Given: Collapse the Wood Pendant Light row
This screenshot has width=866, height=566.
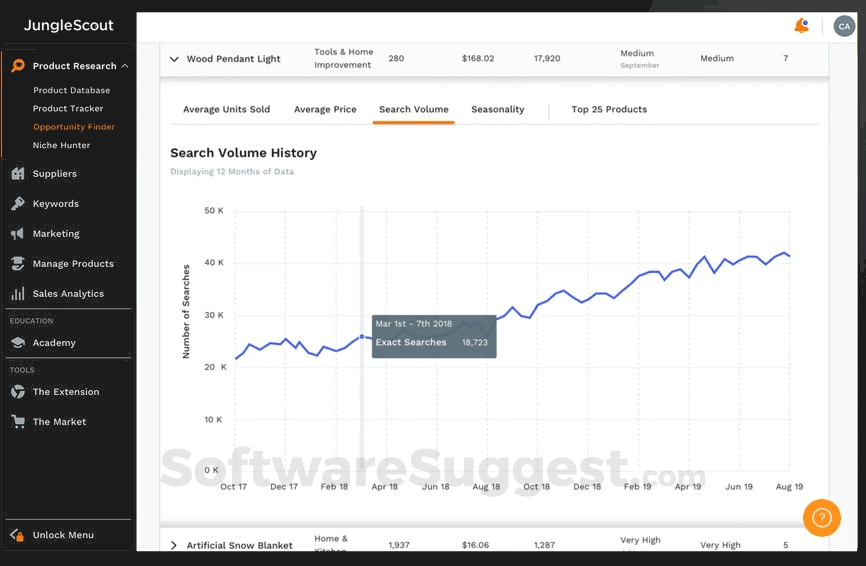Looking at the screenshot, I should pyautogui.click(x=174, y=59).
